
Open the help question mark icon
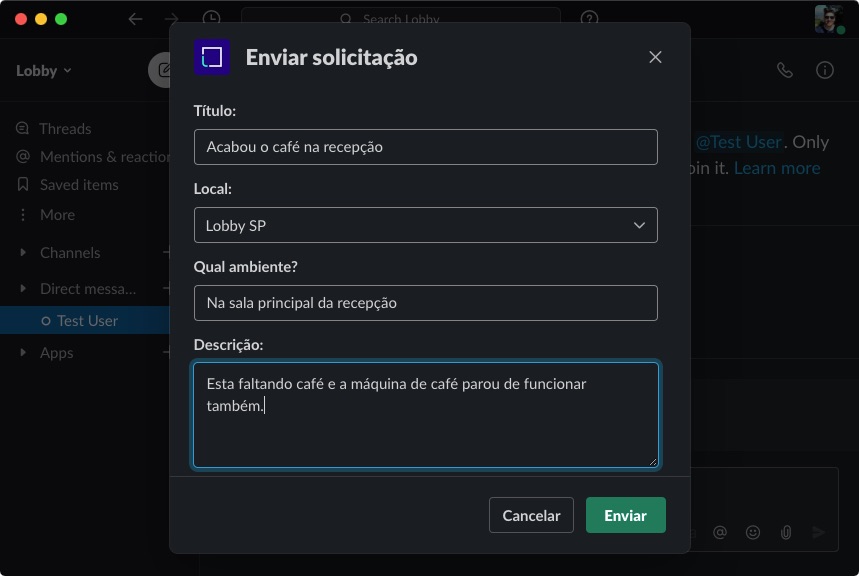(589, 19)
